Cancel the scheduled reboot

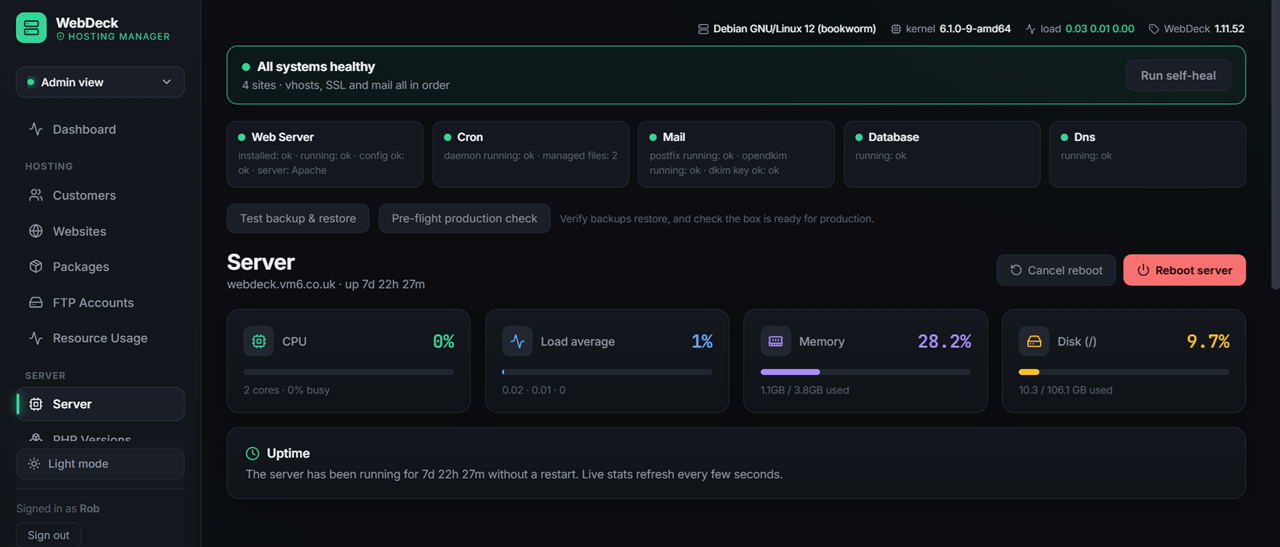tap(1056, 270)
